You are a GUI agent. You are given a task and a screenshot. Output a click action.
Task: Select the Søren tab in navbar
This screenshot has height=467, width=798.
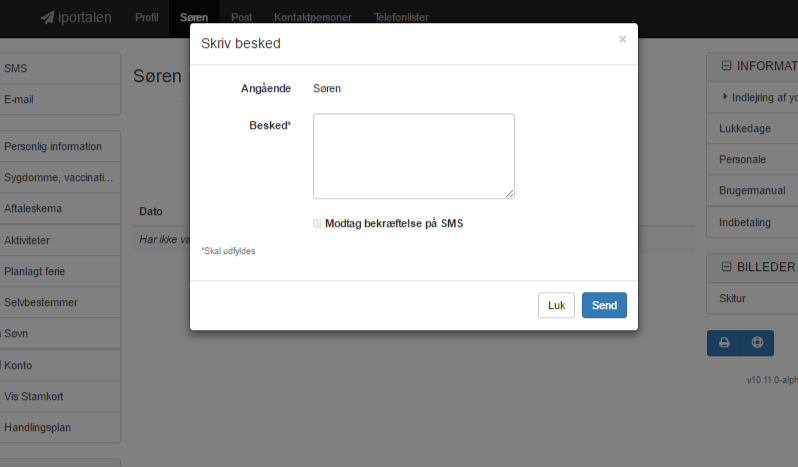194,17
